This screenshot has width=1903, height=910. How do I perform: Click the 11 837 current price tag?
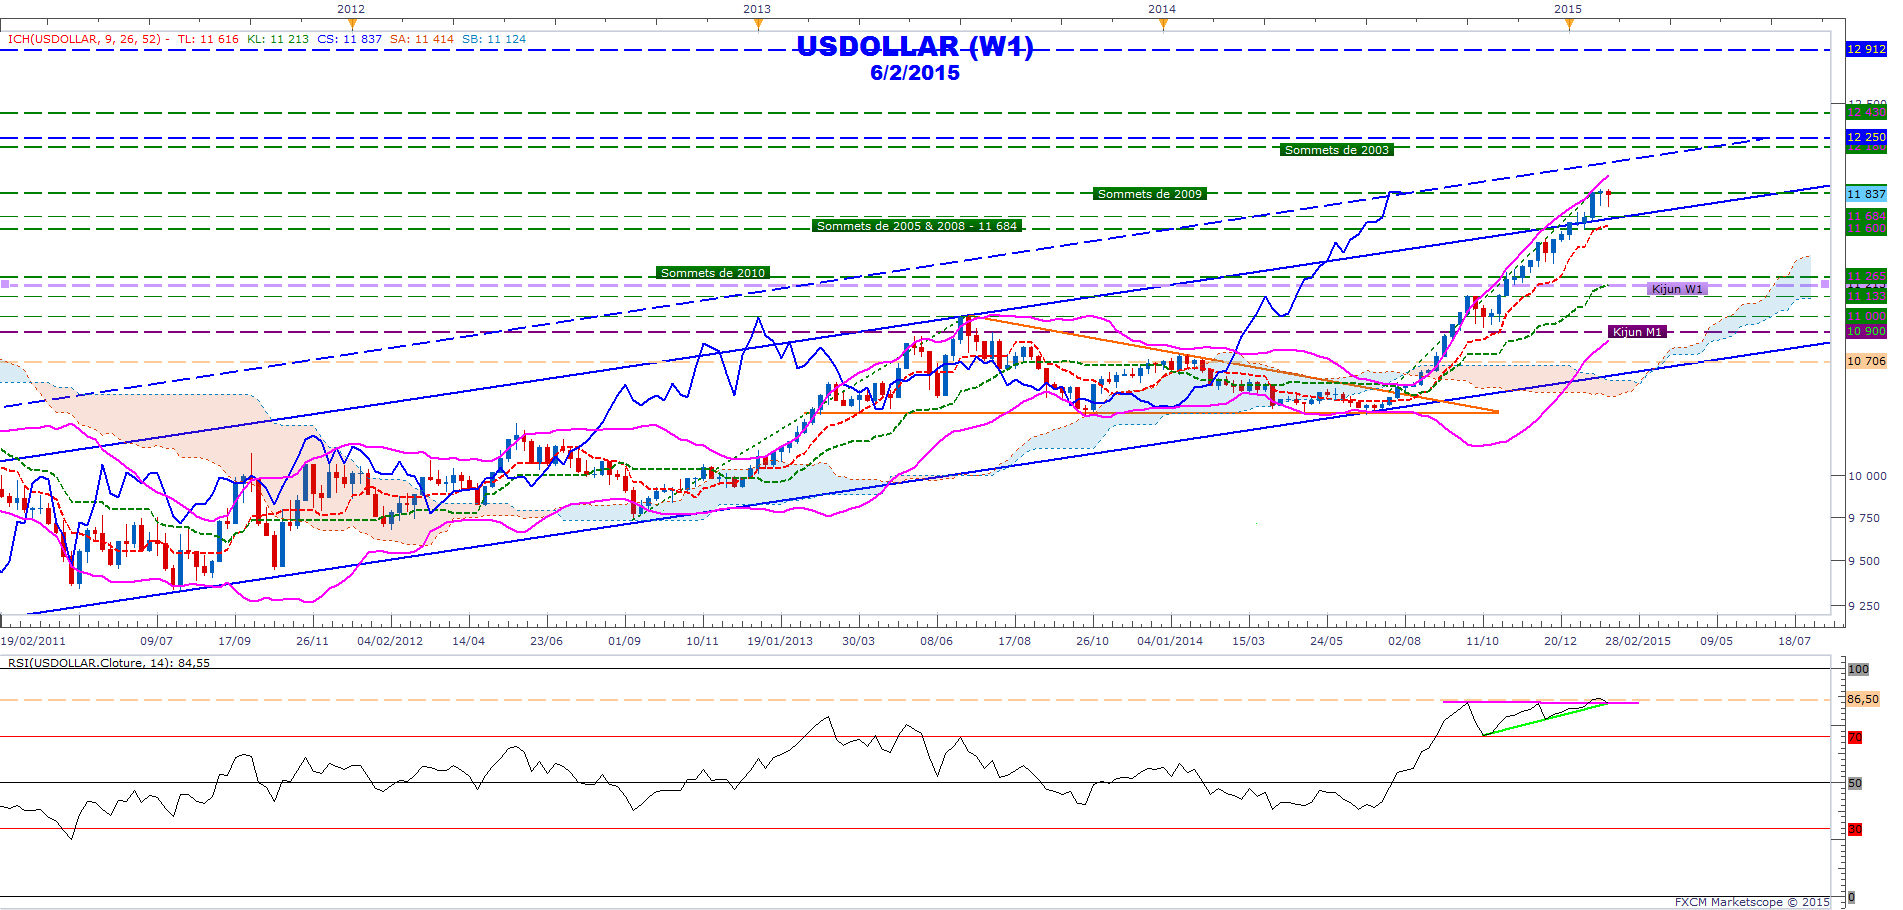click(x=1865, y=194)
